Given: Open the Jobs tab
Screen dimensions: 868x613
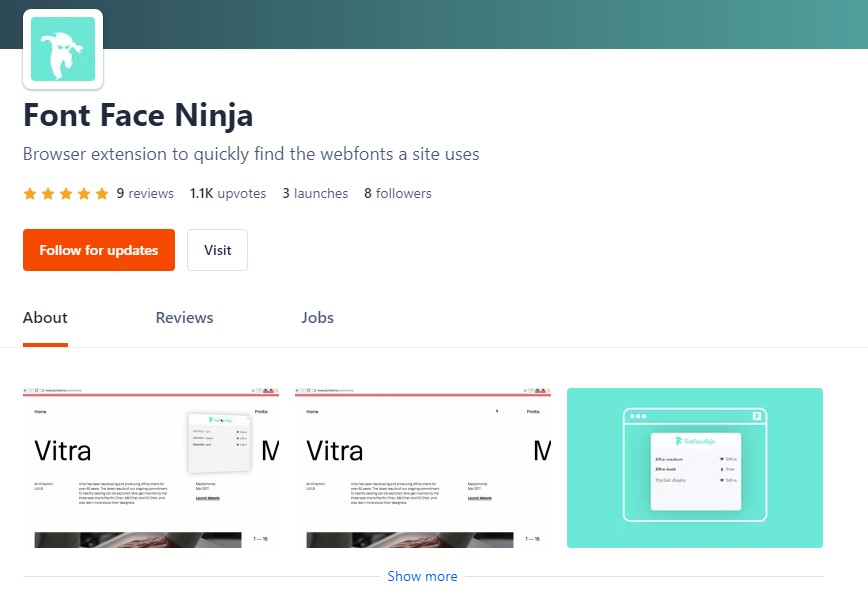Looking at the screenshot, I should (317, 318).
